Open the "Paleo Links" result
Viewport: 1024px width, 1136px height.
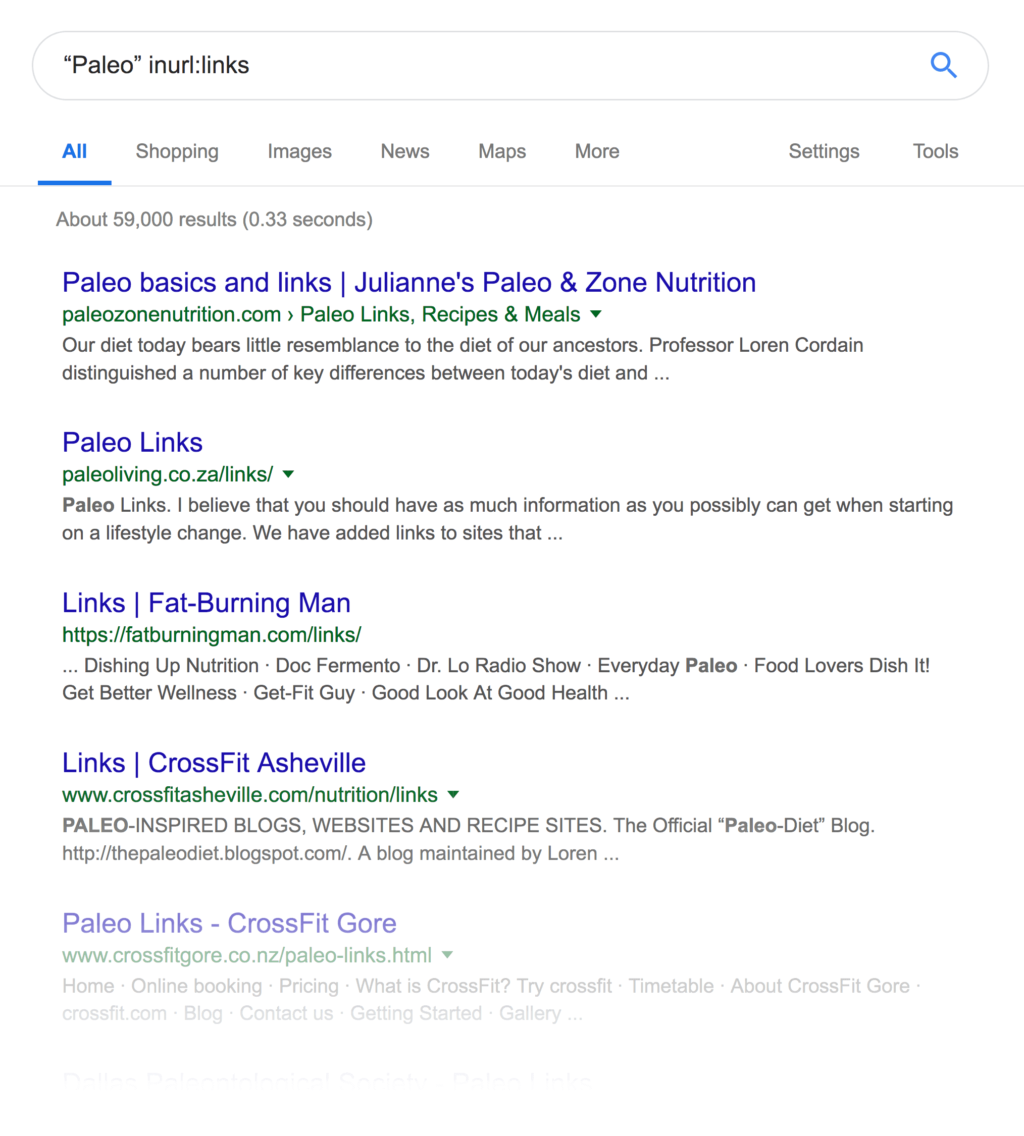pos(132,442)
